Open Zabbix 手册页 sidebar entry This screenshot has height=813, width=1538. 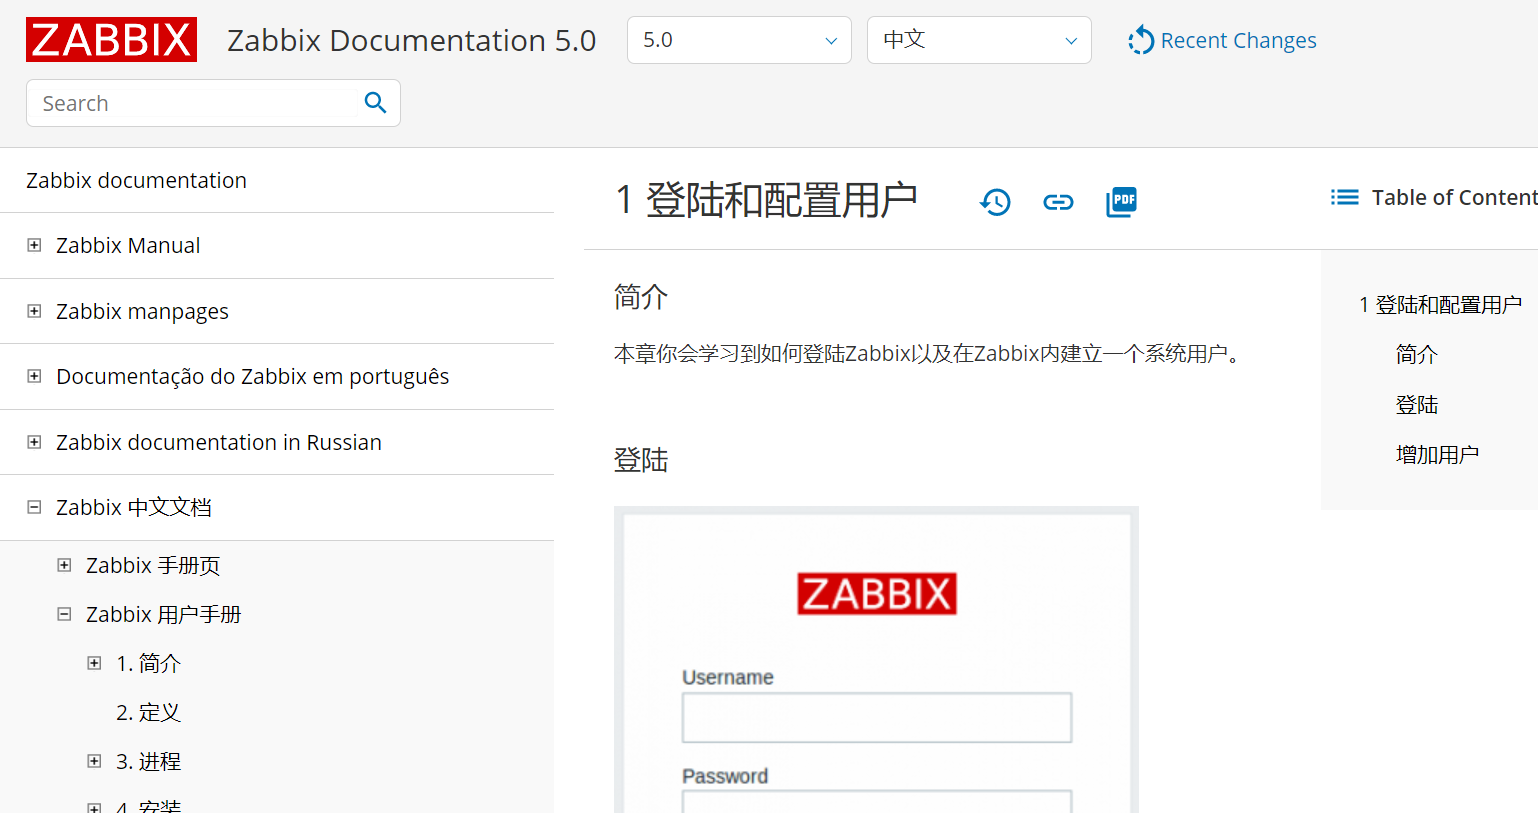pos(153,565)
